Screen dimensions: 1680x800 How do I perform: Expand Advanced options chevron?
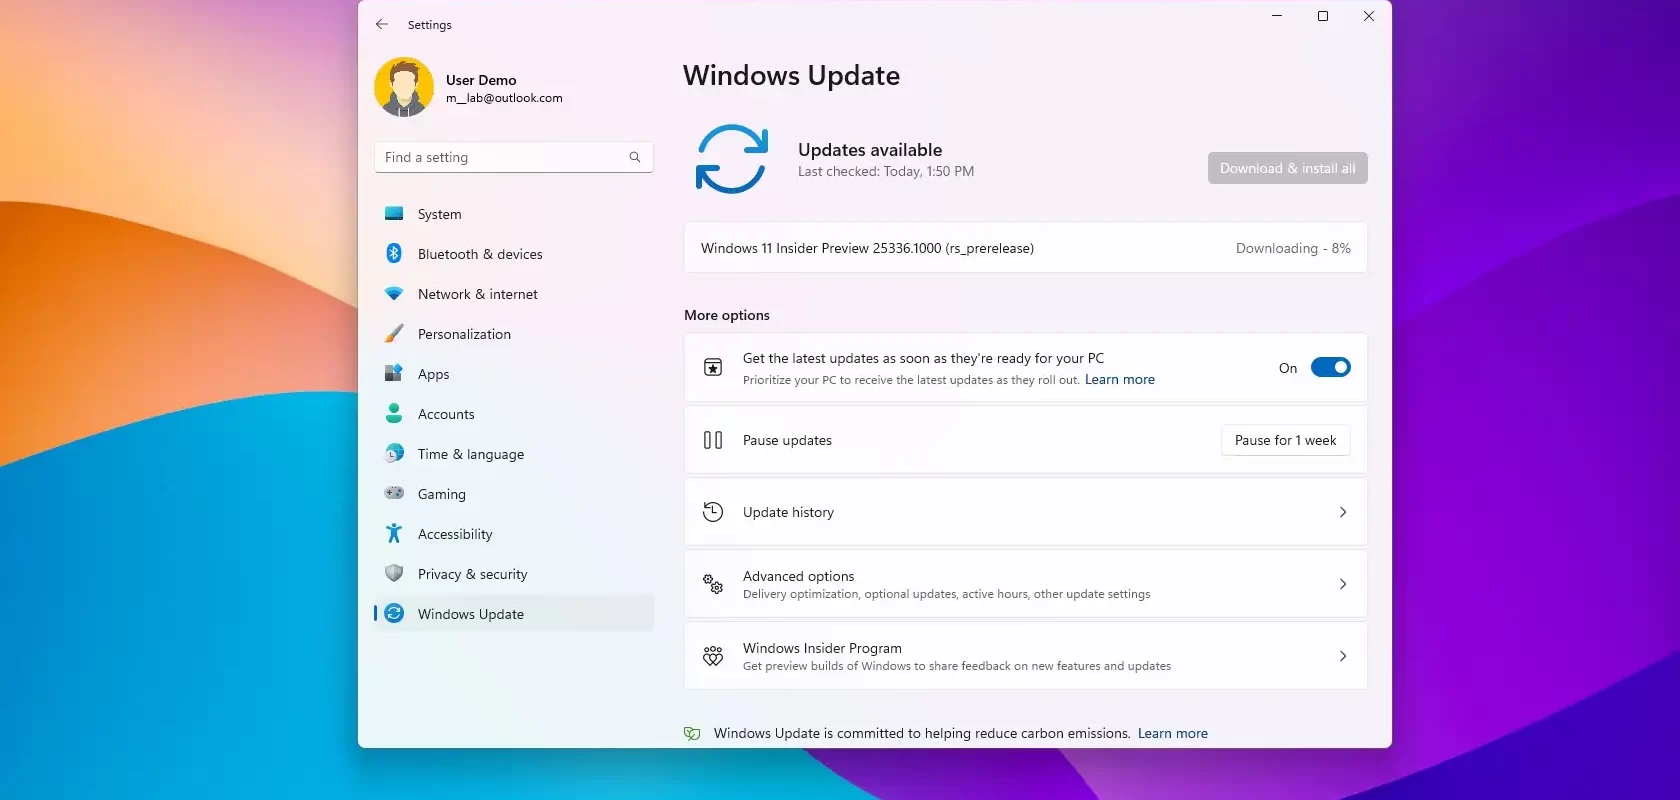[x=1343, y=584]
